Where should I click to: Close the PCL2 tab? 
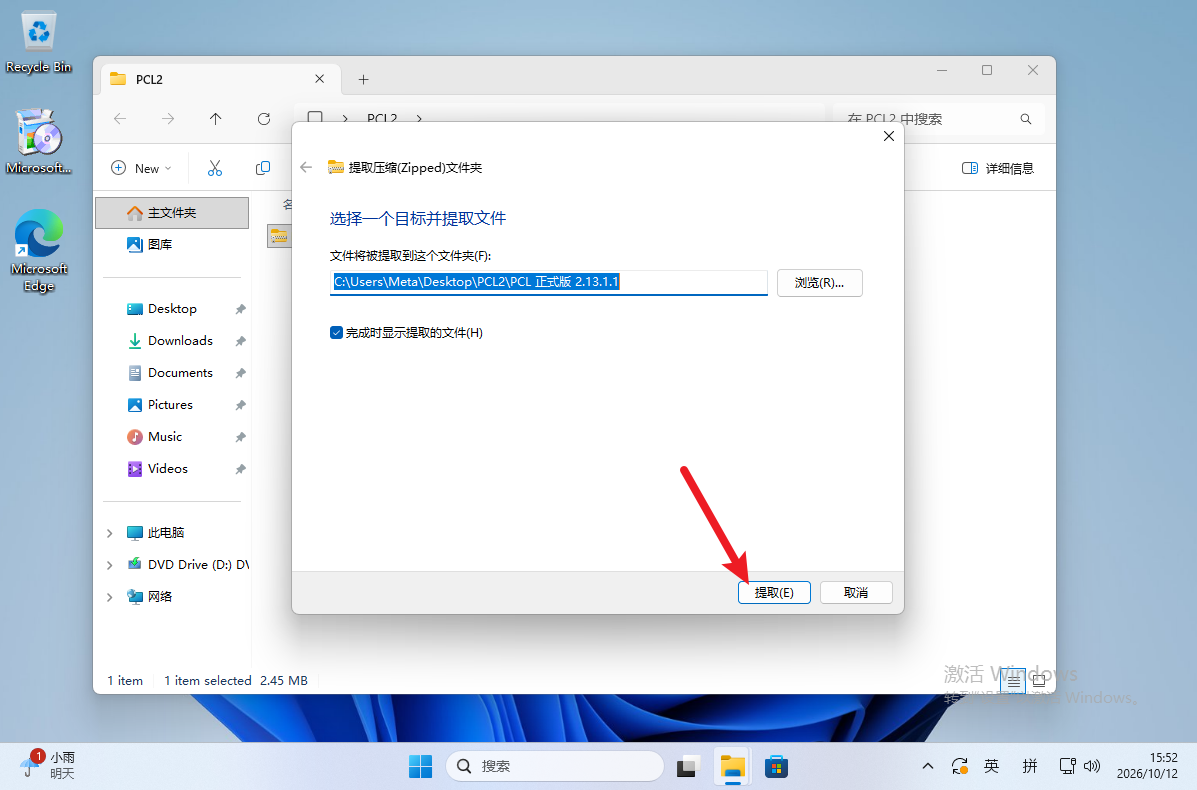pyautogui.click(x=320, y=79)
